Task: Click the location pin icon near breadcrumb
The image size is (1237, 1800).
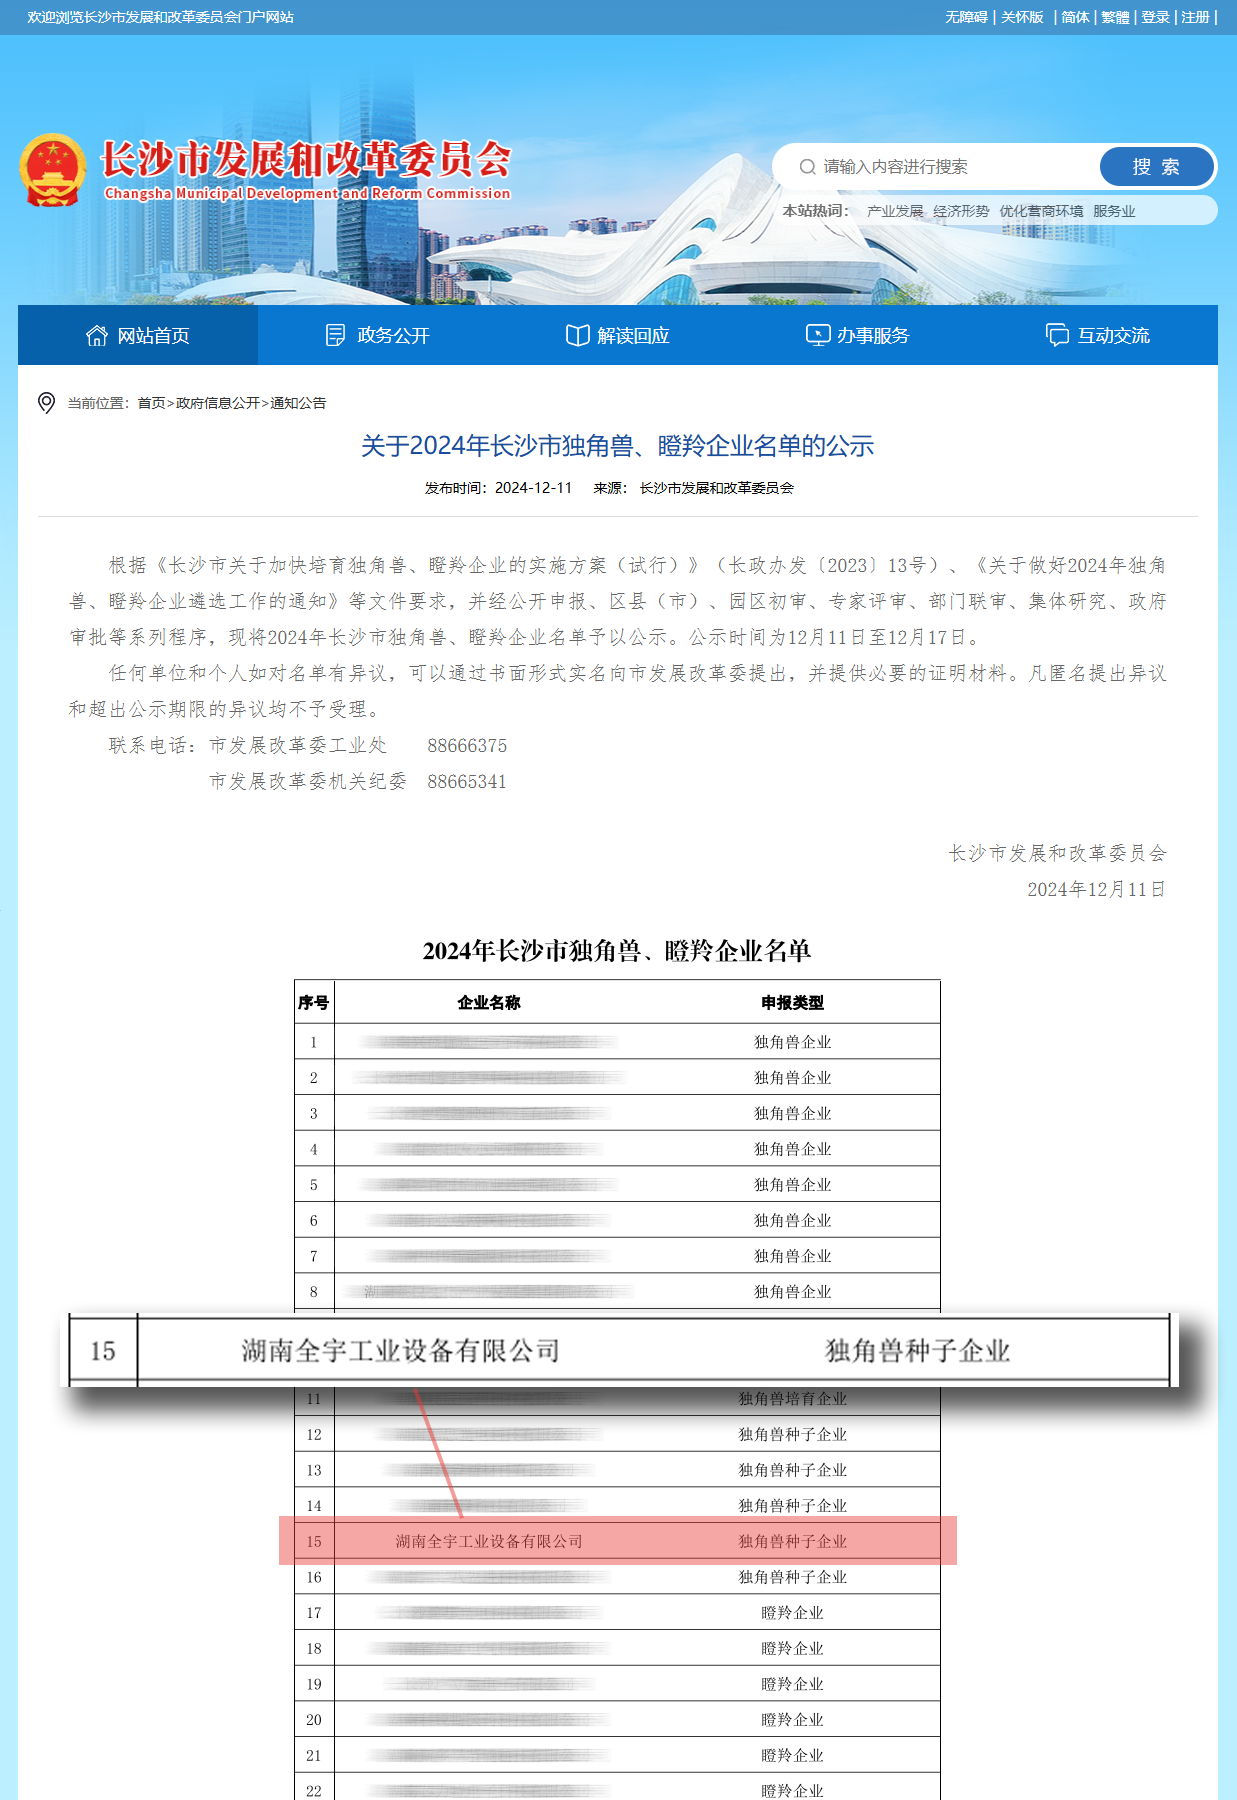Action: (x=46, y=403)
